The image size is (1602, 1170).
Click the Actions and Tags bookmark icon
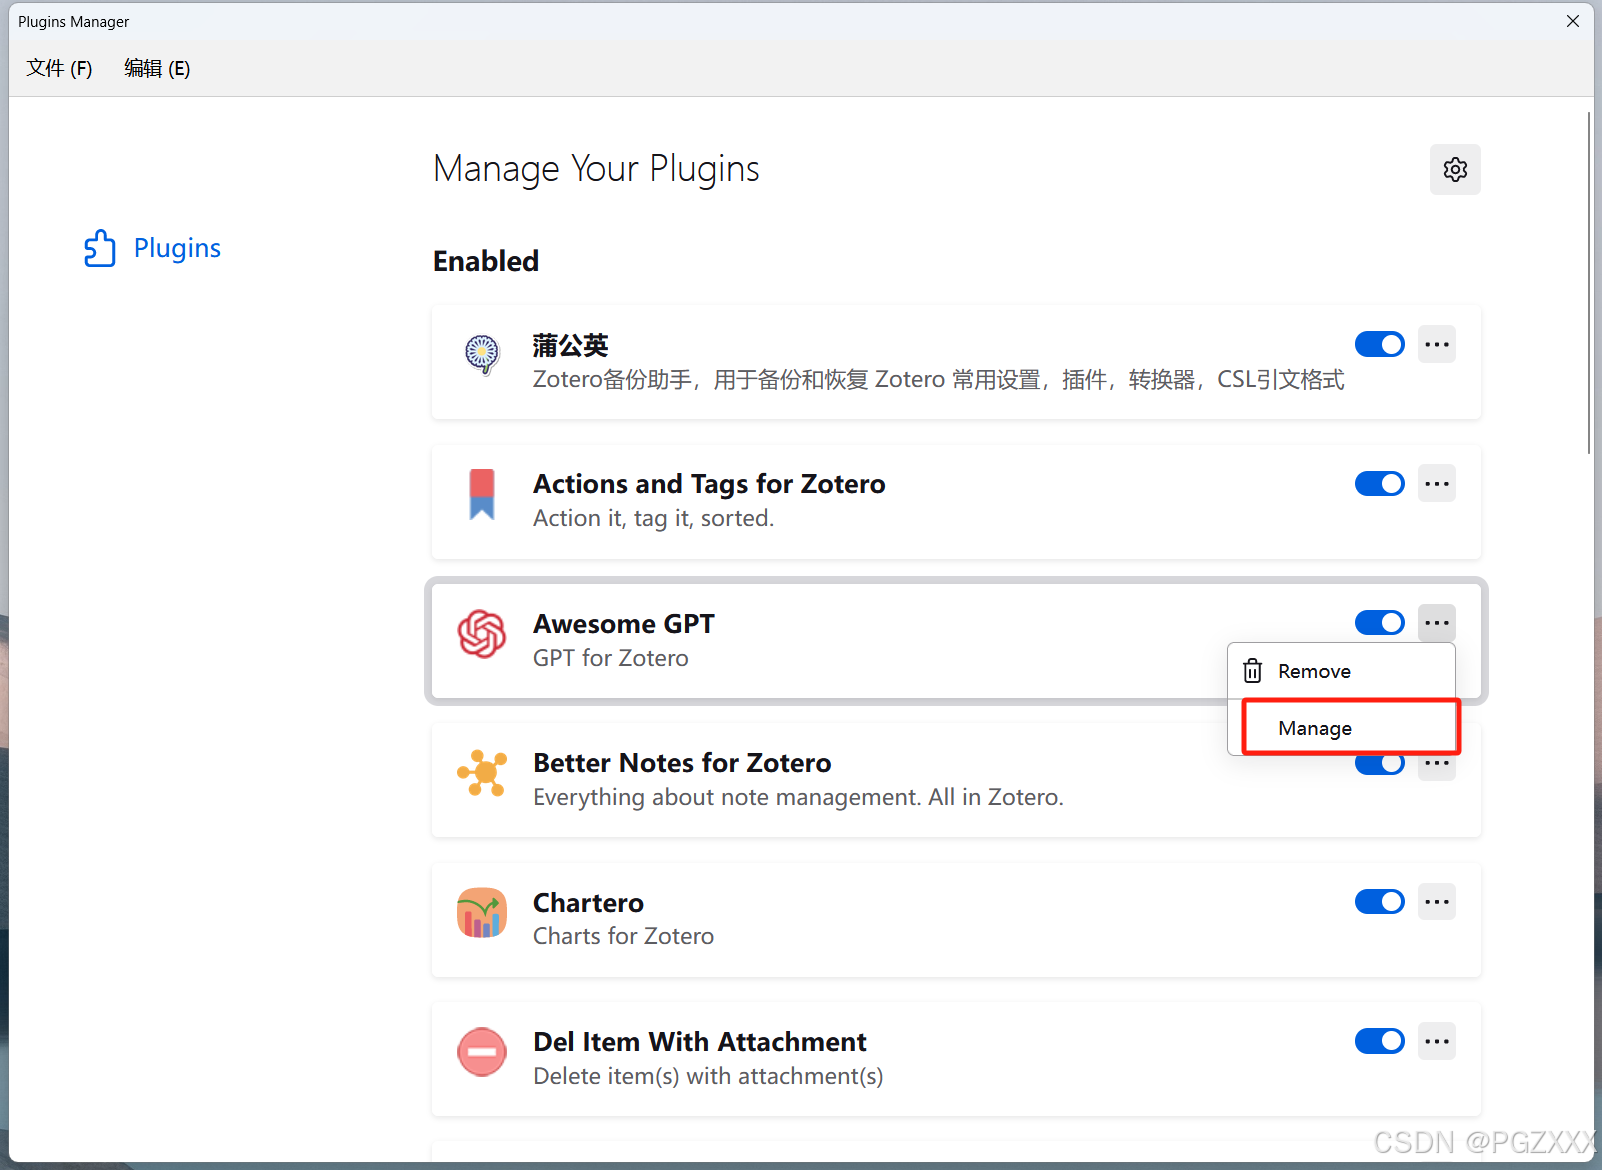point(482,494)
